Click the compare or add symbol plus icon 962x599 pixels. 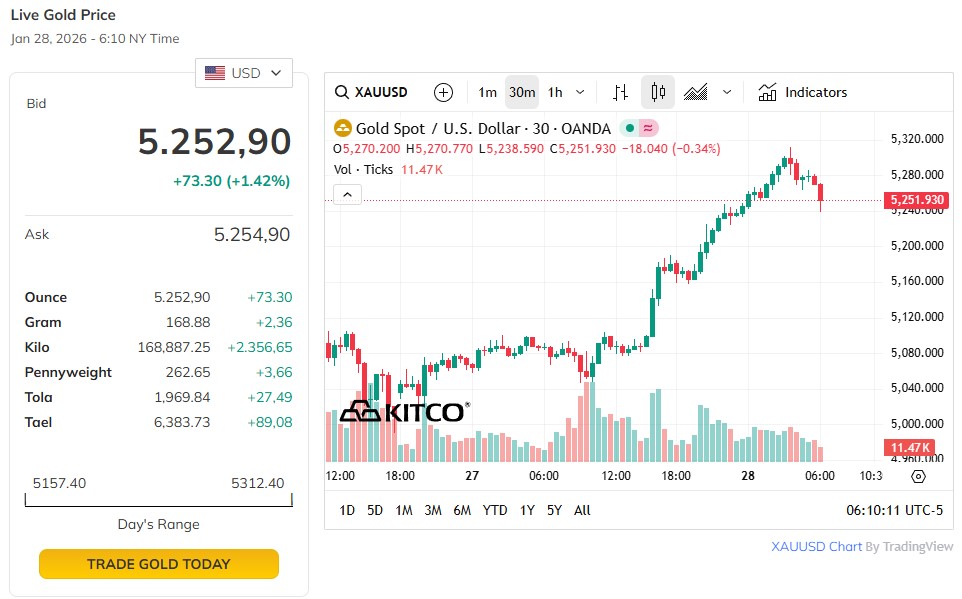[444, 92]
